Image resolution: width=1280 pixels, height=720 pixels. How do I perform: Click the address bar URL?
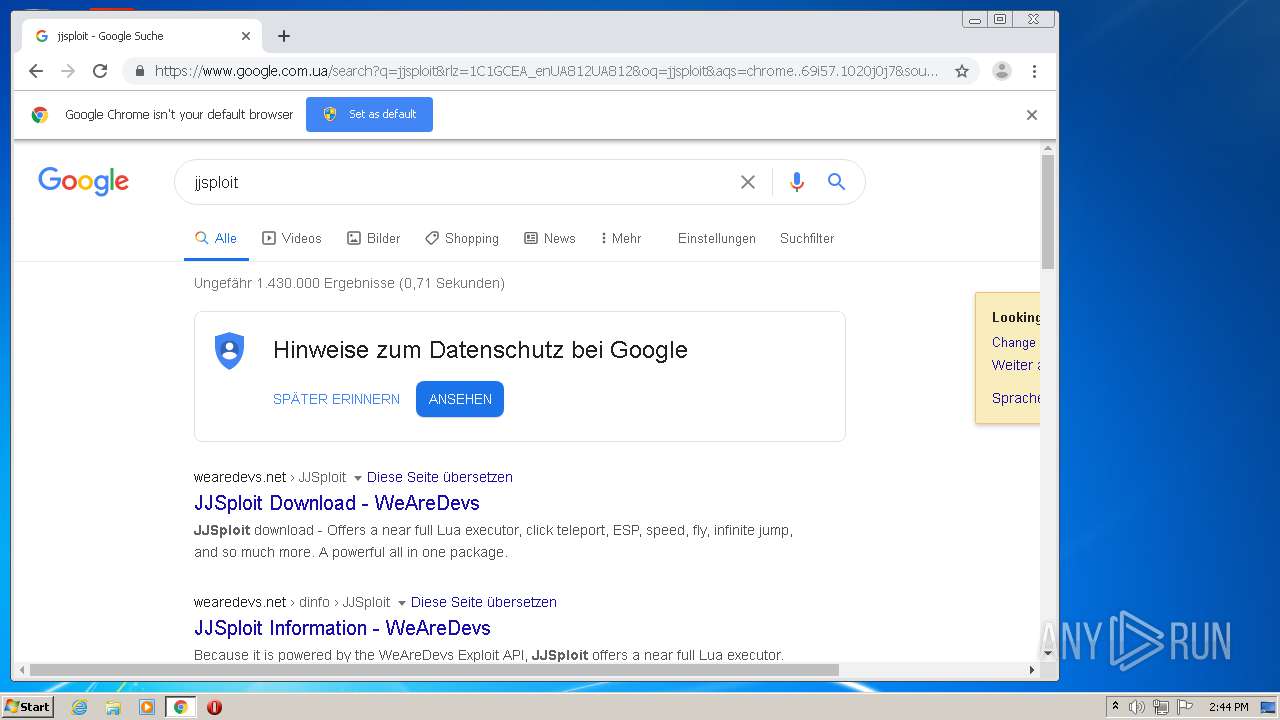[546, 71]
